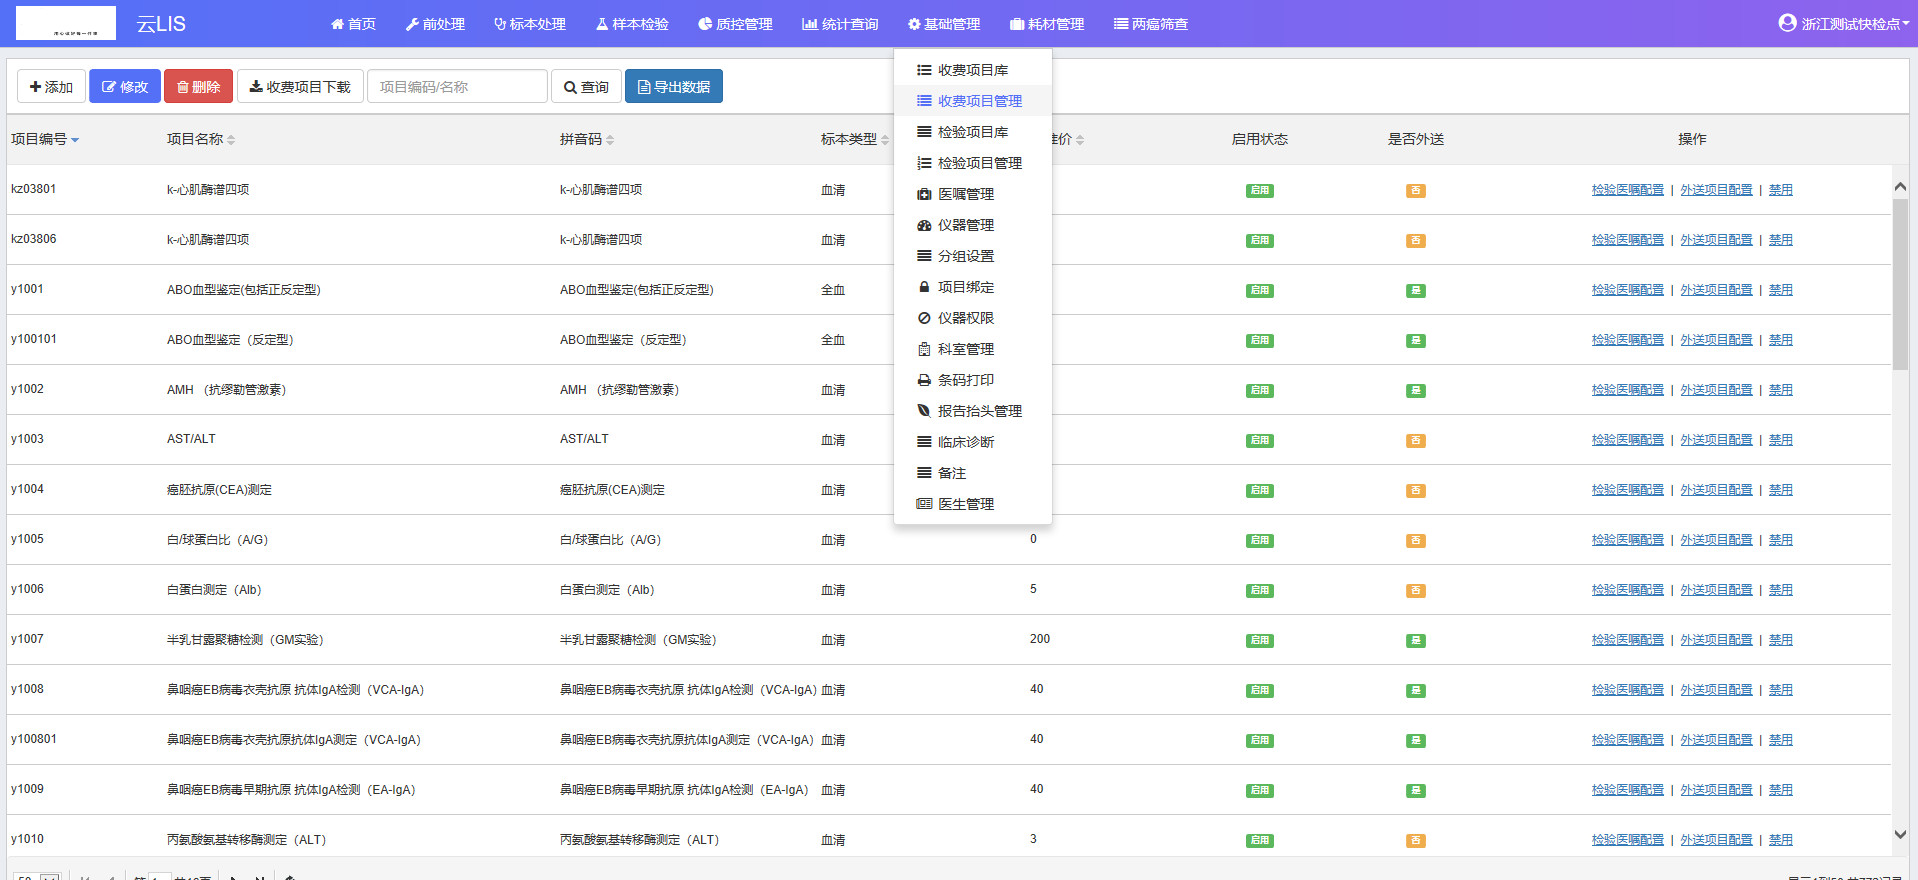Click the 报告抬头管理 leaf icon
Image resolution: width=1918 pixels, height=880 pixels.
point(924,411)
